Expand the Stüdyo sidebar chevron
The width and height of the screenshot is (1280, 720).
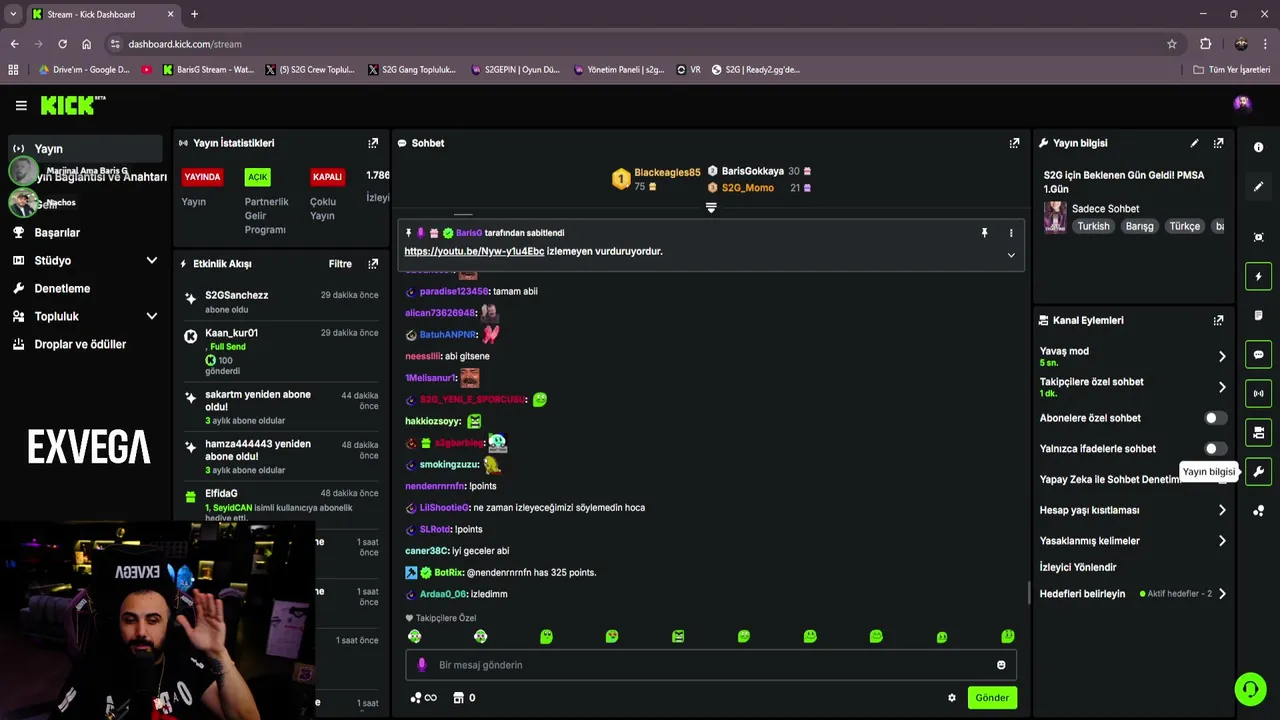coord(152,260)
